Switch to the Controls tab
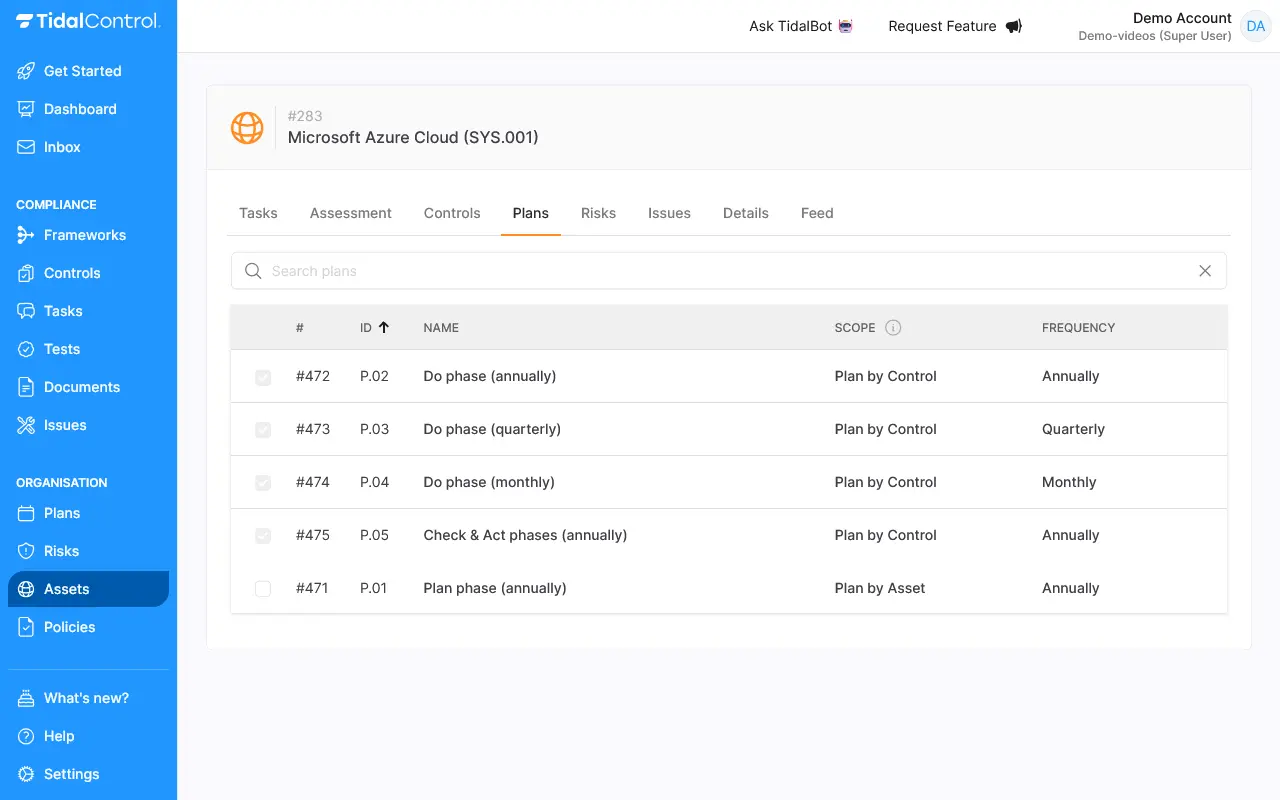The image size is (1280, 800). pyautogui.click(x=452, y=213)
